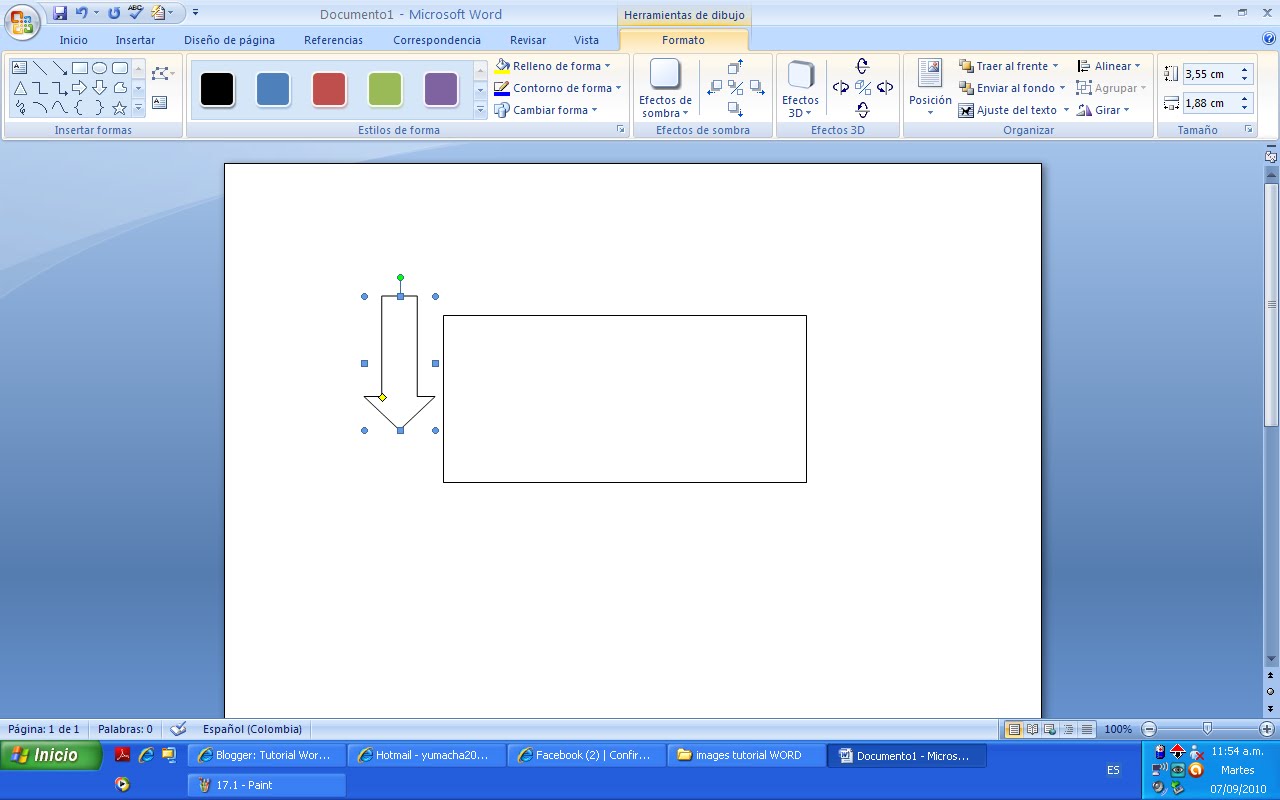Expand the Cambiar forma menu

(548, 110)
